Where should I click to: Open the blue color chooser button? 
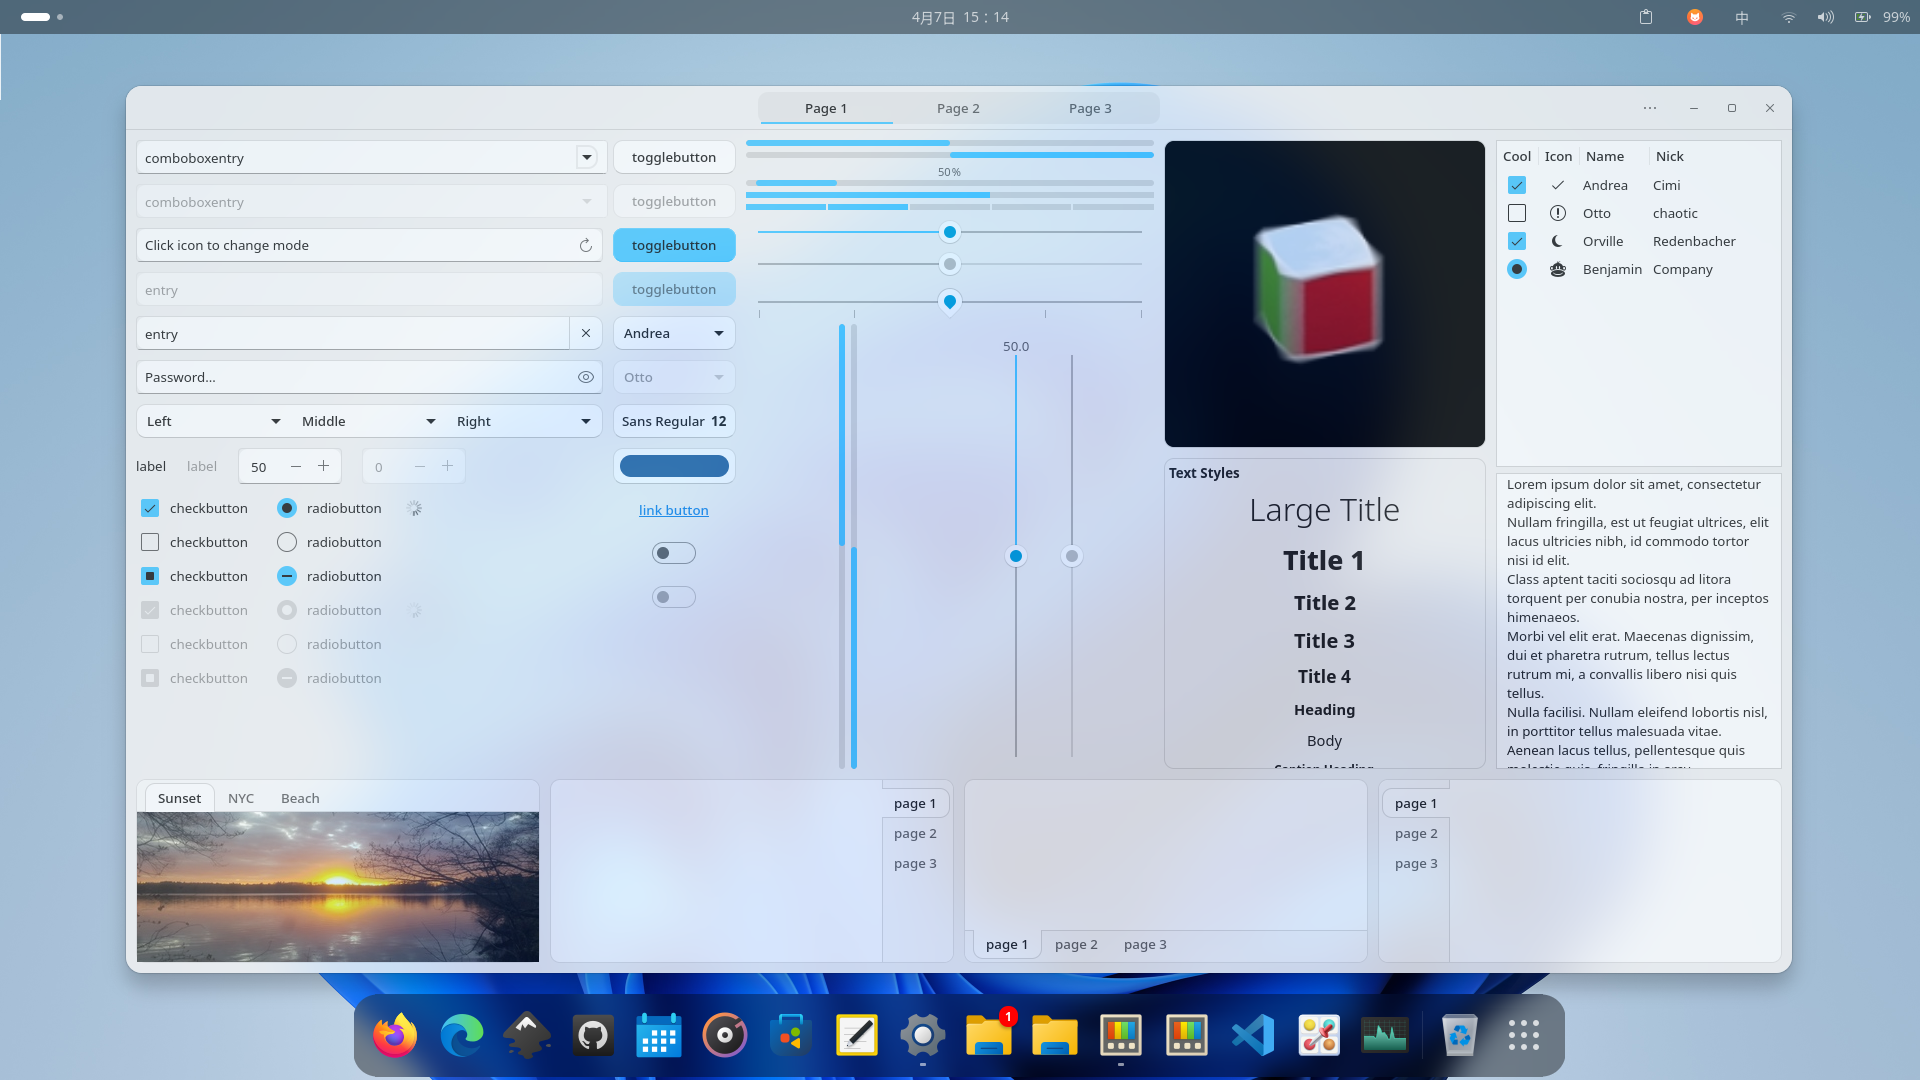[674, 466]
